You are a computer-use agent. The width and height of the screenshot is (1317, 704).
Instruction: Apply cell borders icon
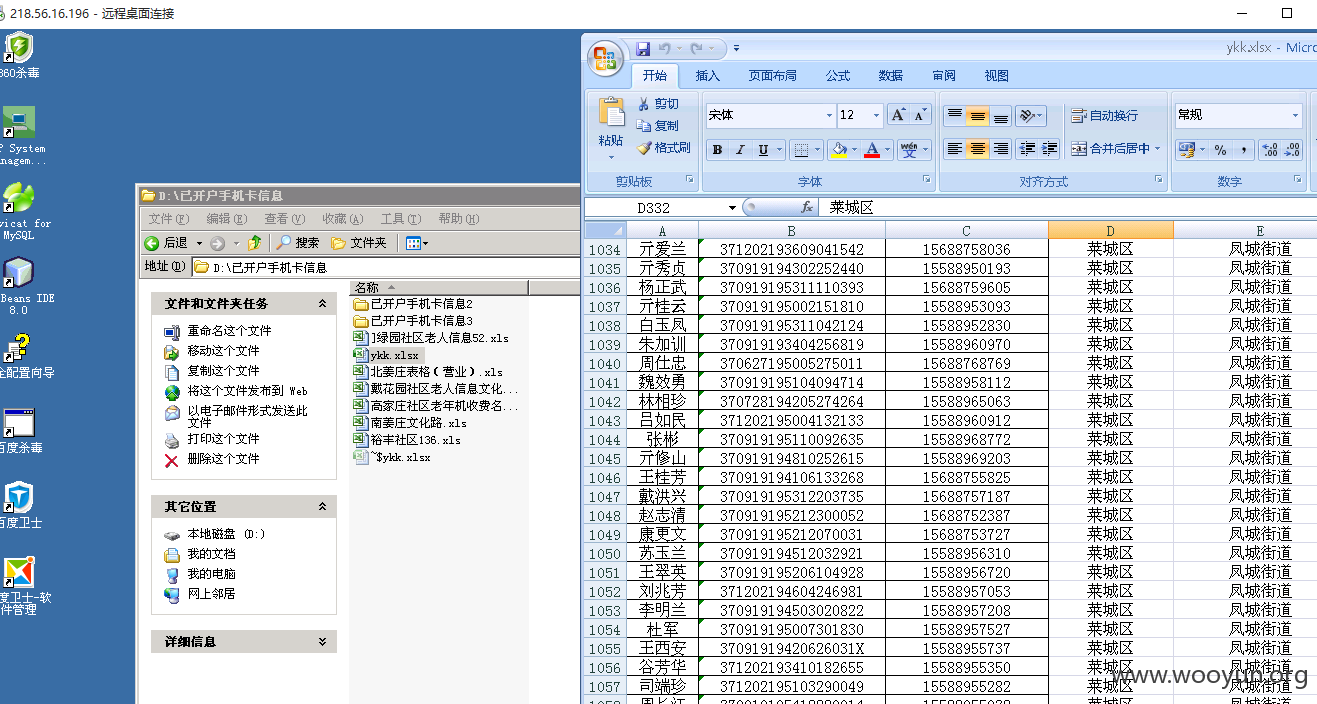tap(800, 150)
